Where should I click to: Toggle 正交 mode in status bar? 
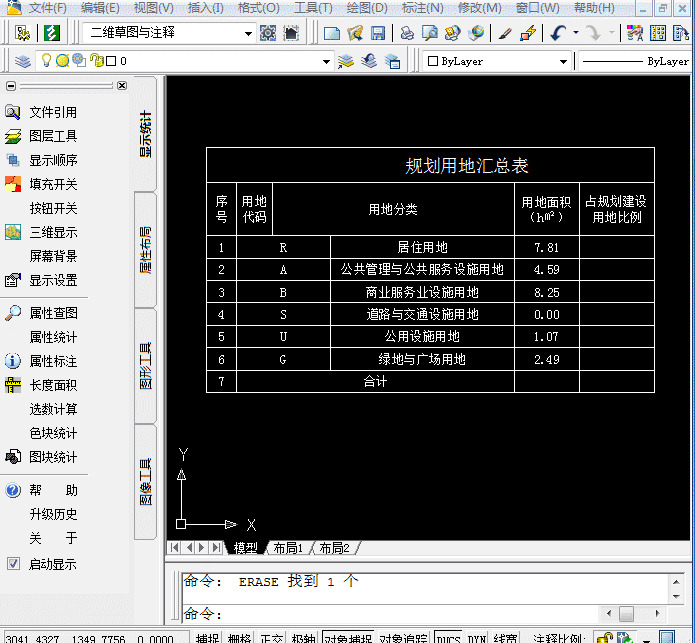coord(271,638)
